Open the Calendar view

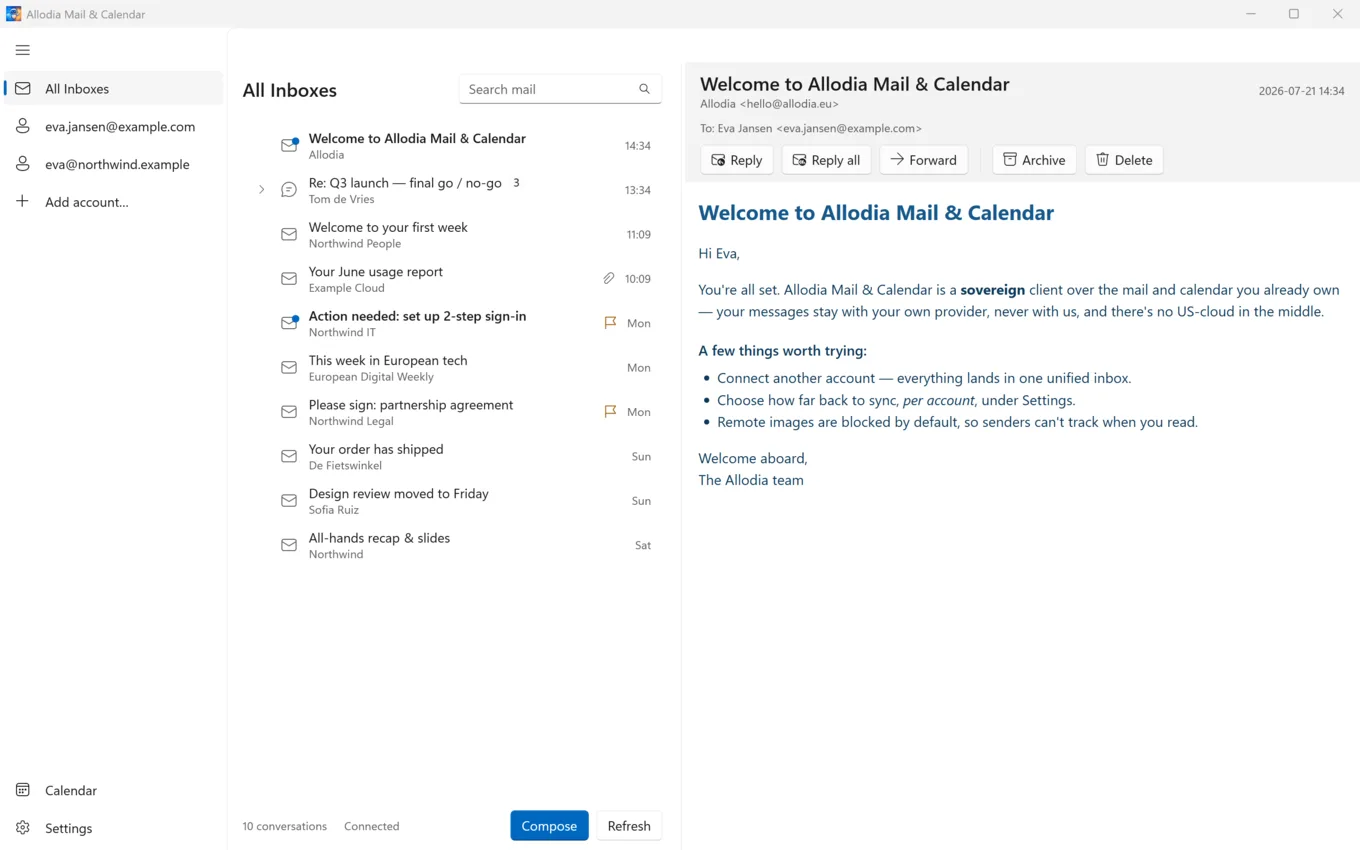tap(114, 790)
